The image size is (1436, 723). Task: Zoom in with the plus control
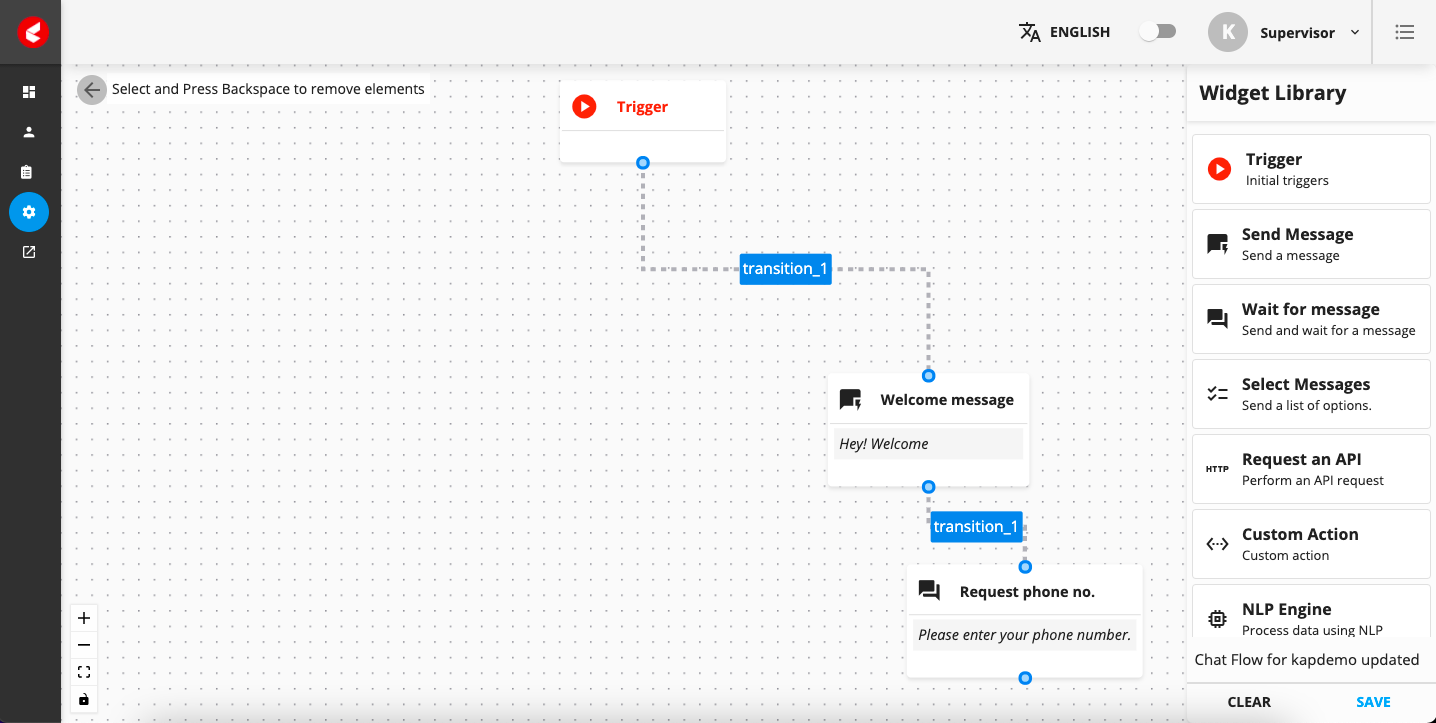pos(84,618)
